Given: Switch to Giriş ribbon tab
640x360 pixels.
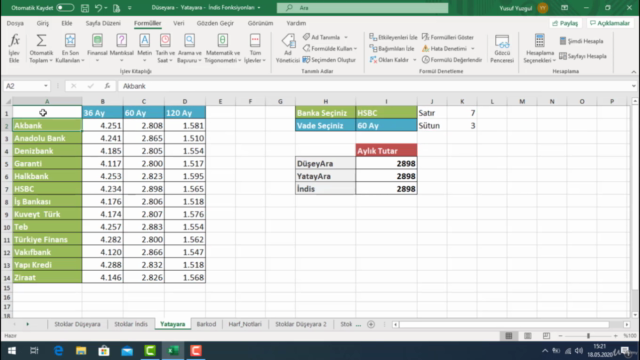Looking at the screenshot, I should pos(42,23).
